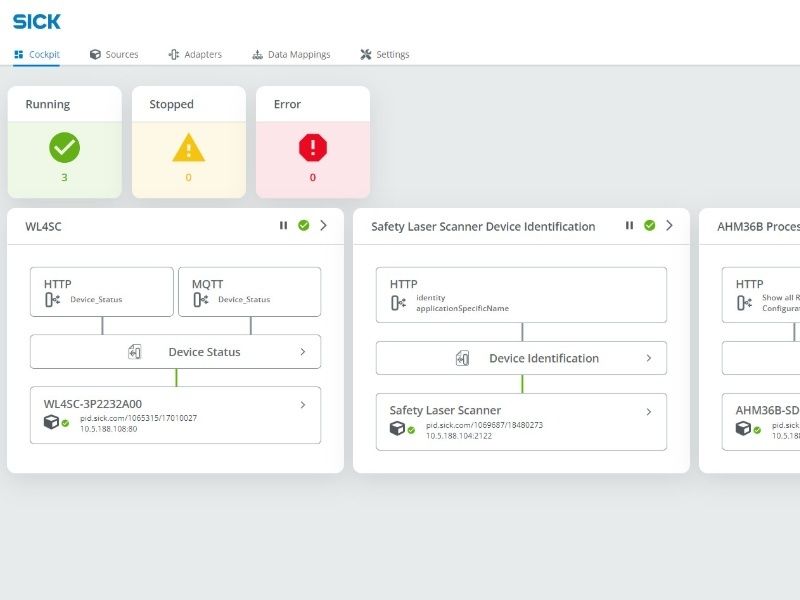Click the Sources tab cube icon

pos(95,54)
